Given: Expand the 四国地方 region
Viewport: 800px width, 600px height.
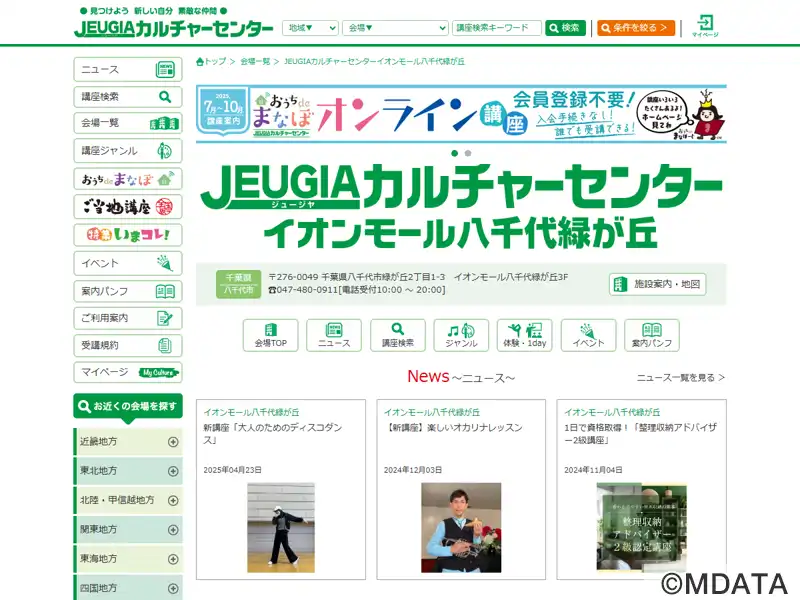Looking at the screenshot, I should coord(128,588).
